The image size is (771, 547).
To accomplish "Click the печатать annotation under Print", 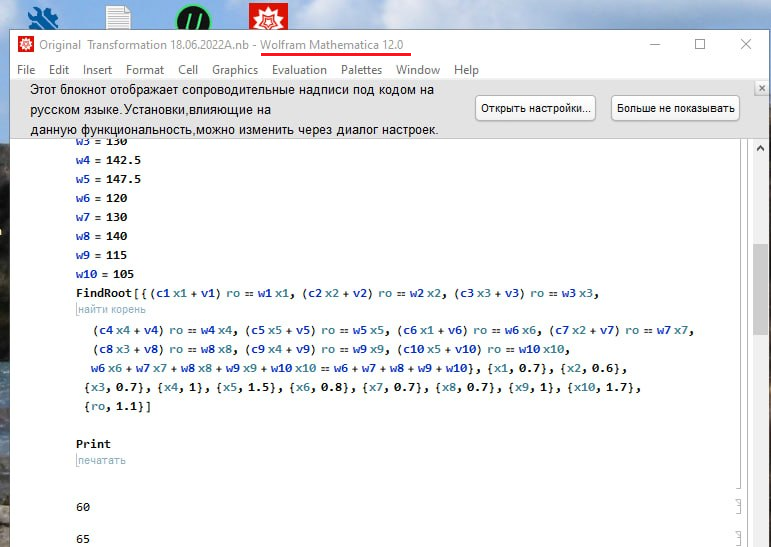I will point(102,461).
